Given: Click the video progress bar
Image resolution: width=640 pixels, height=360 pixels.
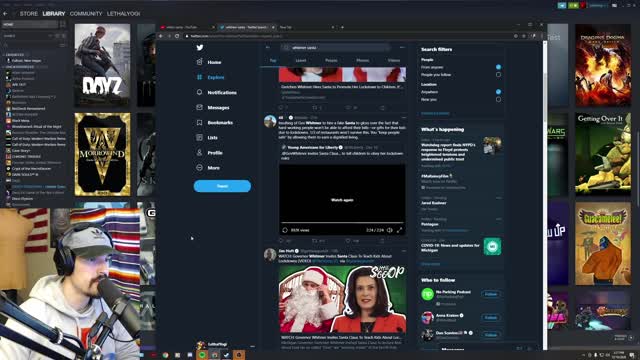Looking at the screenshot, I should coord(342,223).
